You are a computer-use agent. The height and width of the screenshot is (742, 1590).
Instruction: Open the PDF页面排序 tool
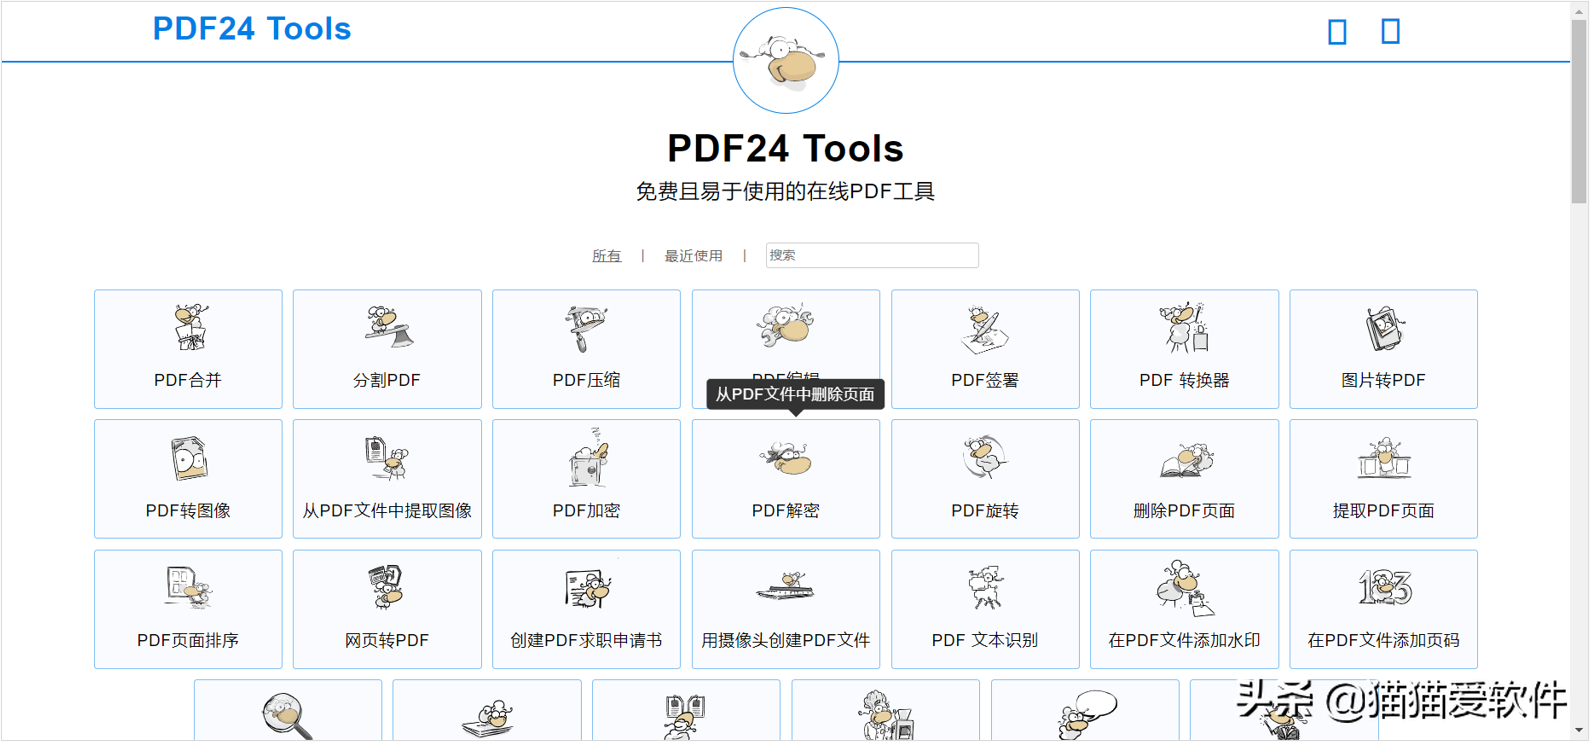click(x=188, y=609)
